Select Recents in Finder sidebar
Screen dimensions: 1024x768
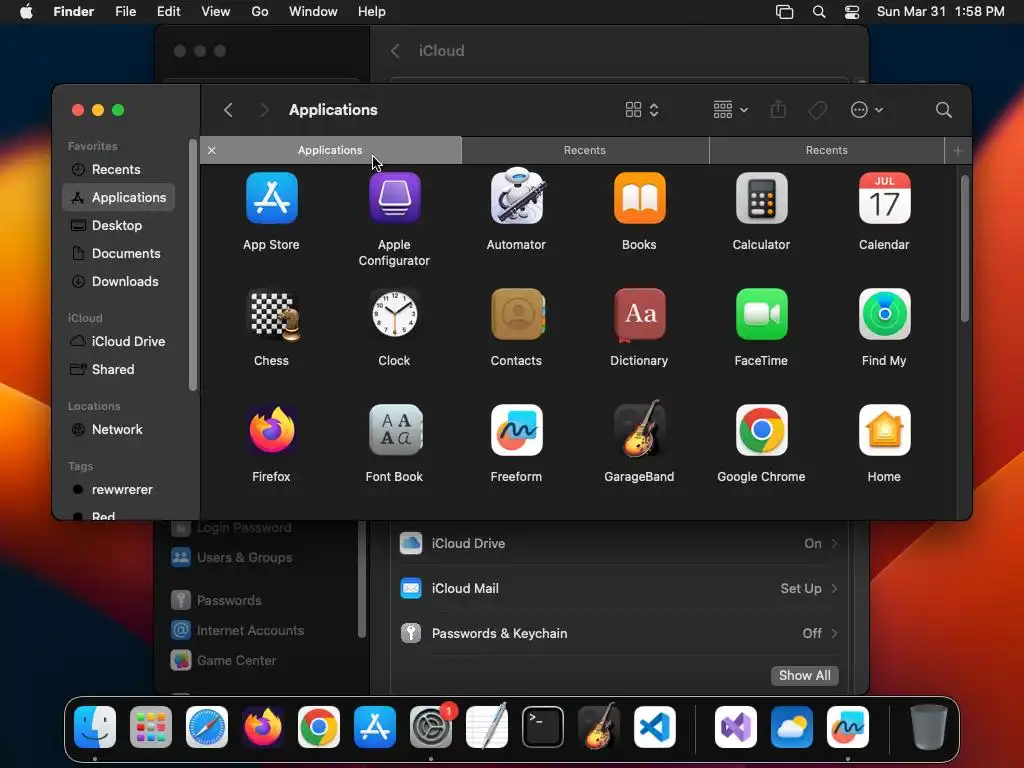118,169
